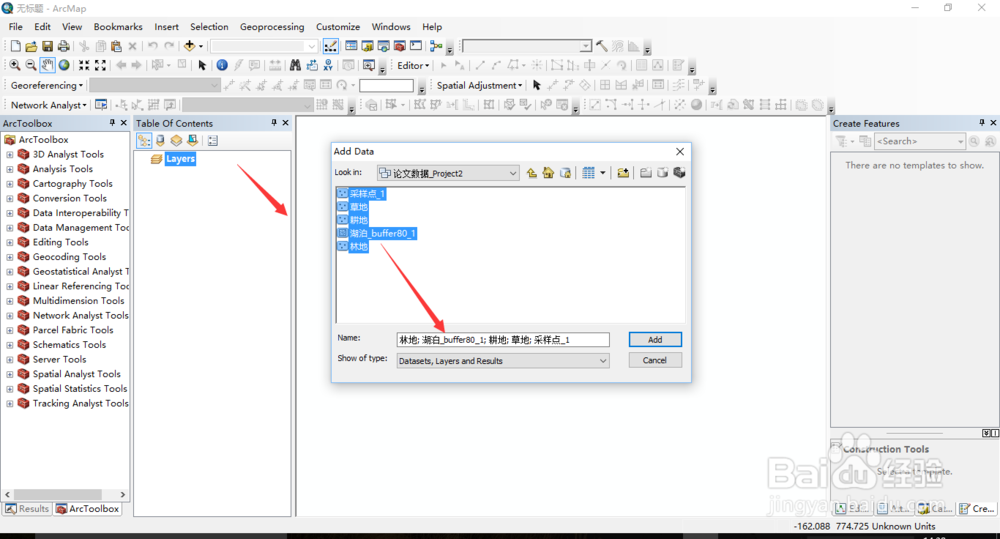The height and width of the screenshot is (539, 1000).
Task: Select the 林地 dataset in the list
Action: (x=353, y=247)
